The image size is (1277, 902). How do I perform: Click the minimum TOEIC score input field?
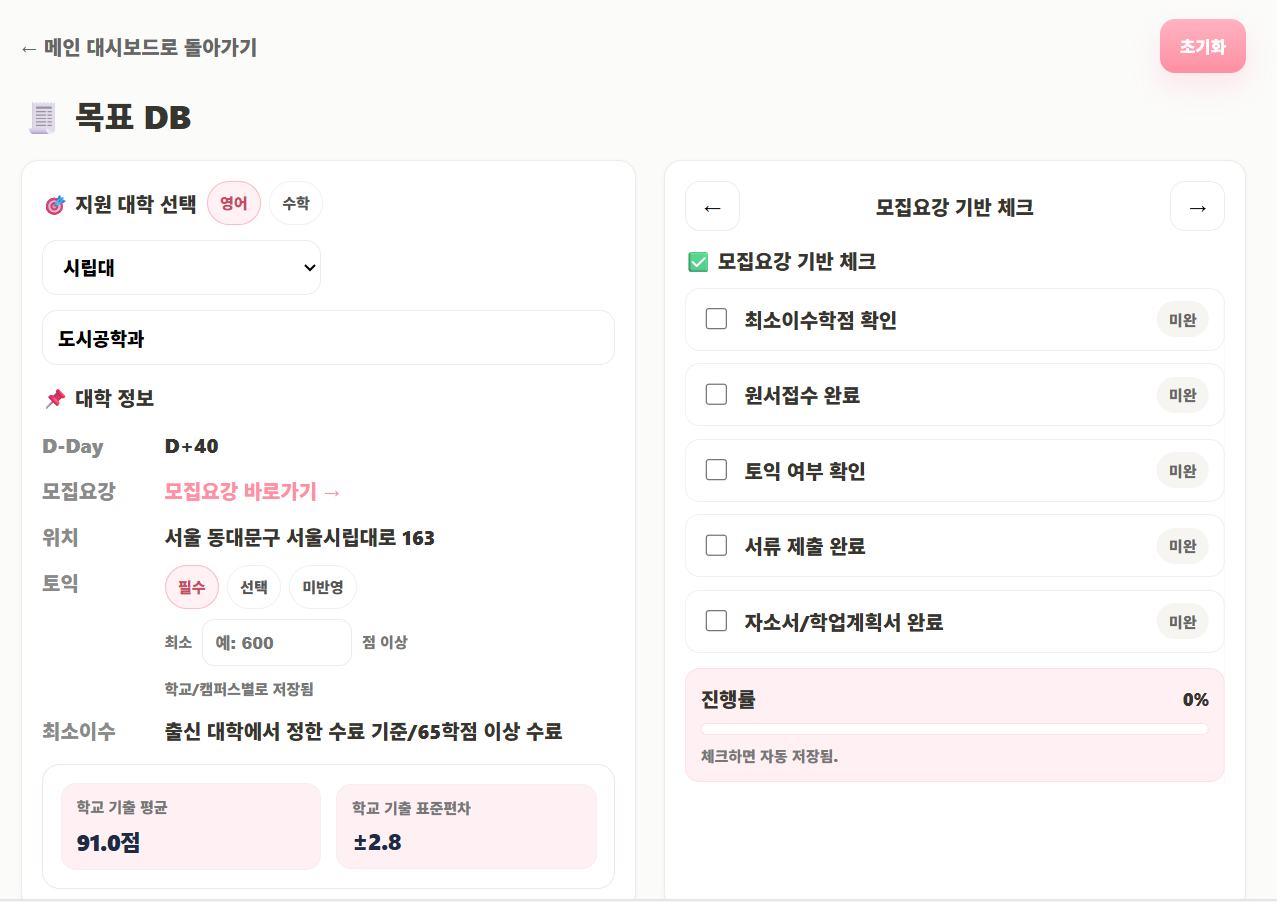point(277,643)
